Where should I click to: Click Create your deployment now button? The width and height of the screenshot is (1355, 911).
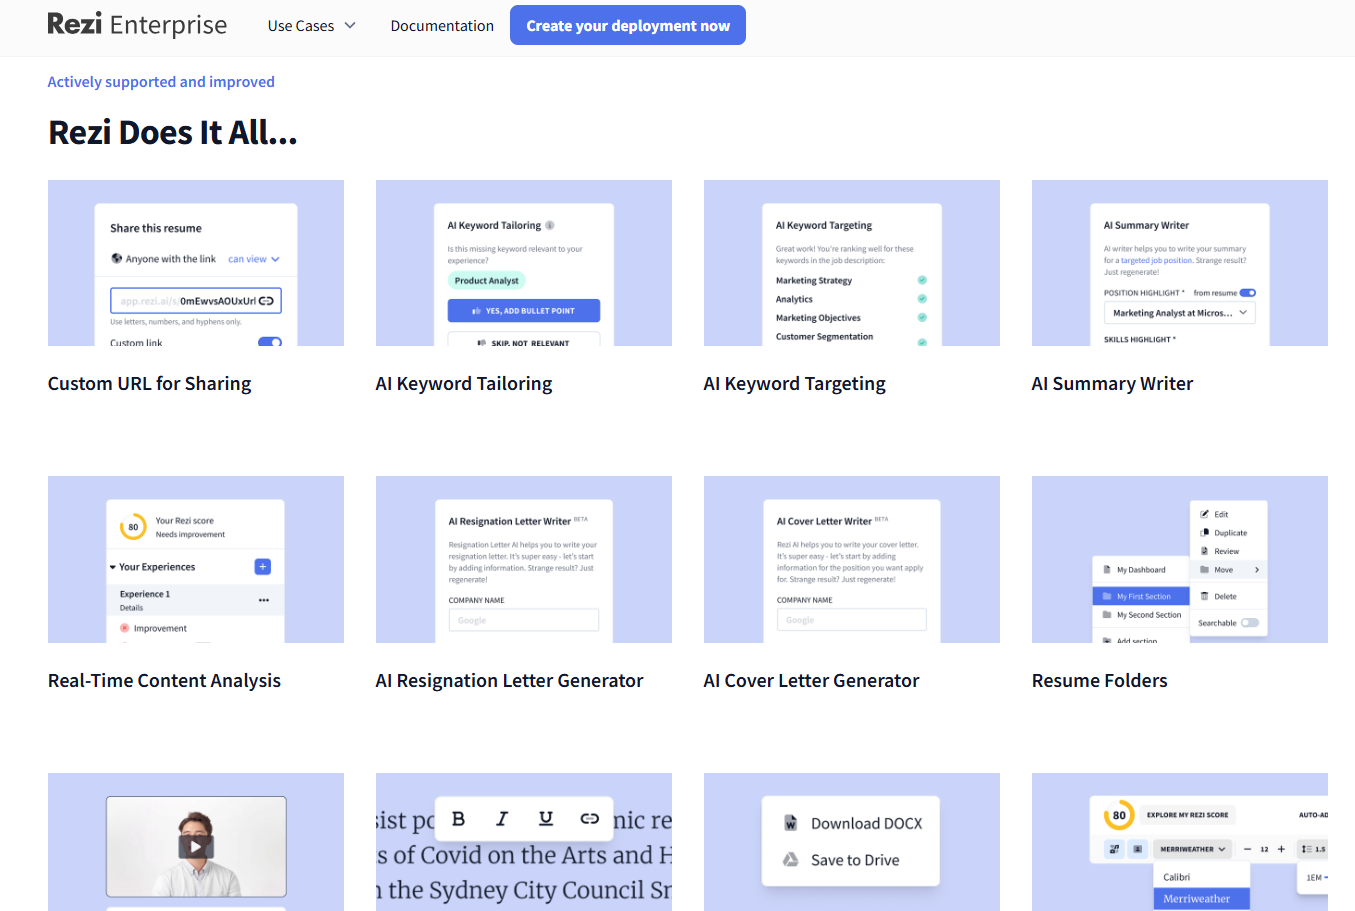pos(628,25)
